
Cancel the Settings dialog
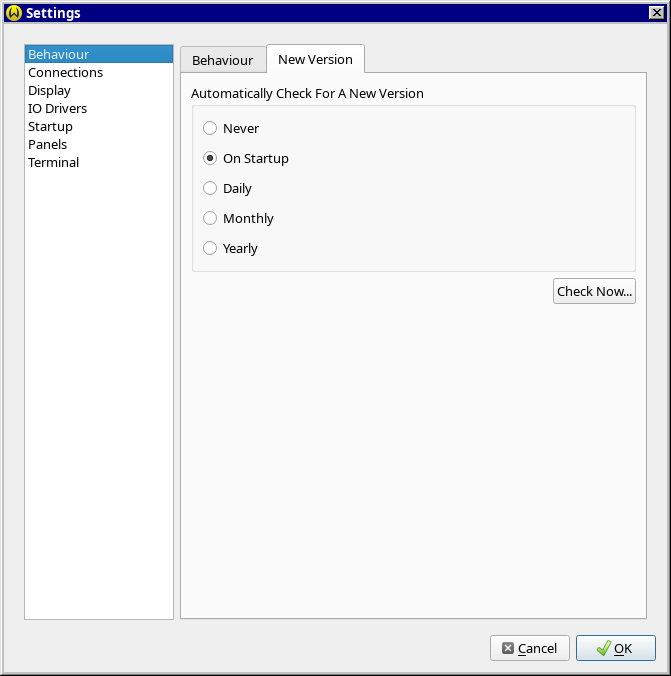[530, 648]
